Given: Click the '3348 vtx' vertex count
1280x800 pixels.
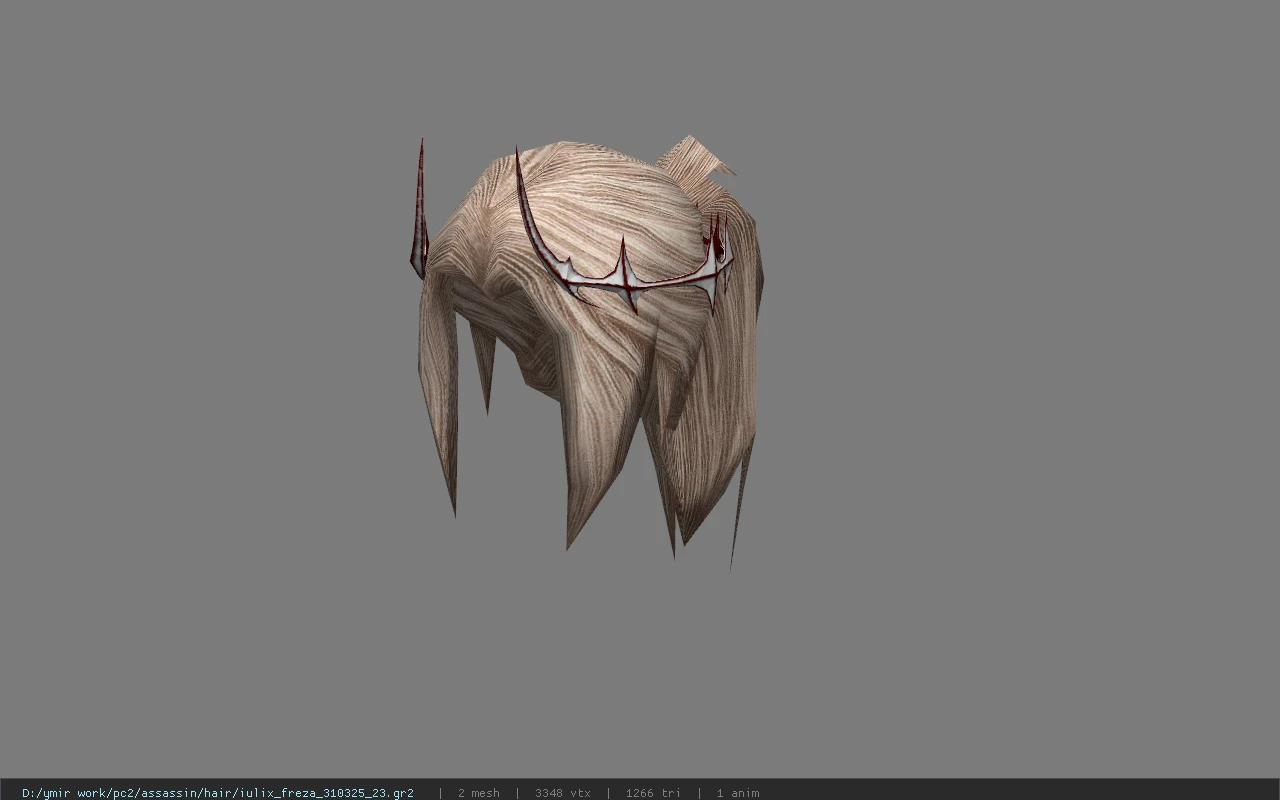Looking at the screenshot, I should (563, 793).
